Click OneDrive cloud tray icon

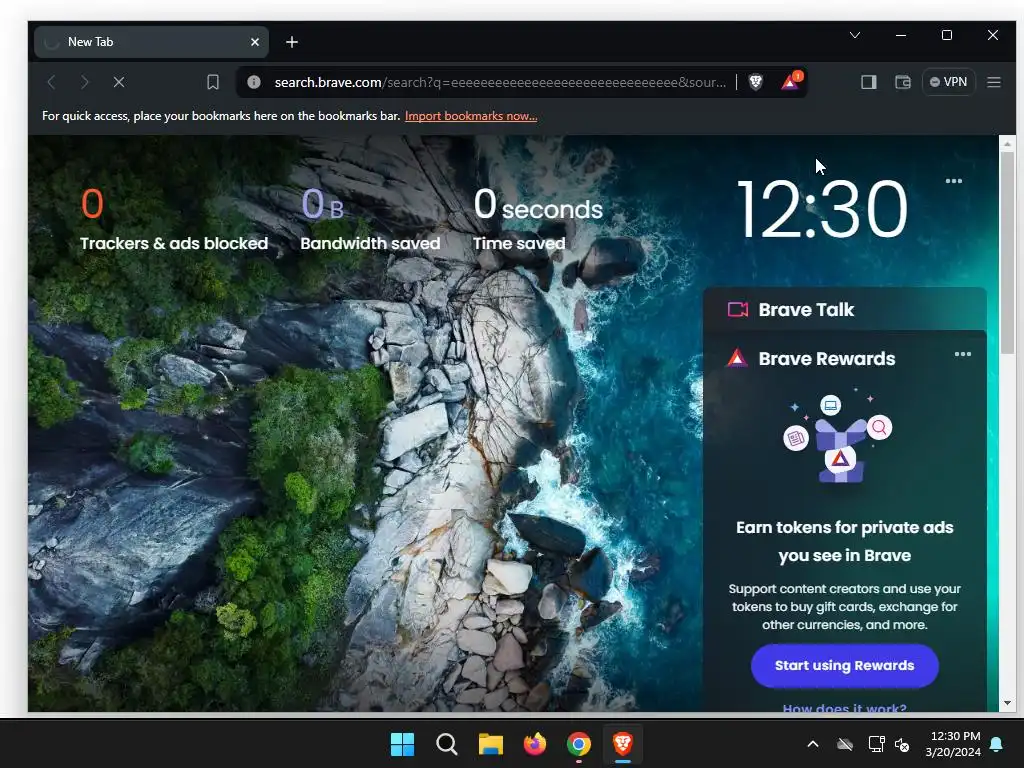845,744
